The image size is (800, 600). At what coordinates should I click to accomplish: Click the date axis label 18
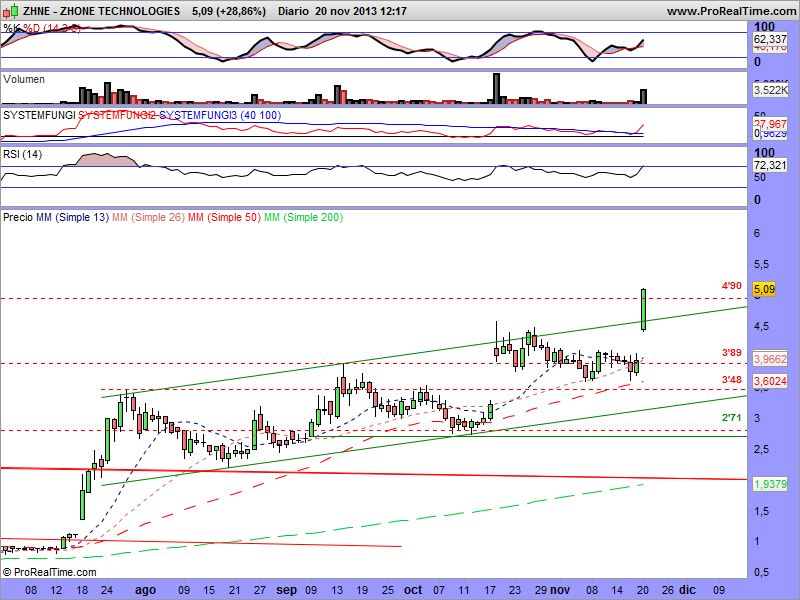pos(82,590)
